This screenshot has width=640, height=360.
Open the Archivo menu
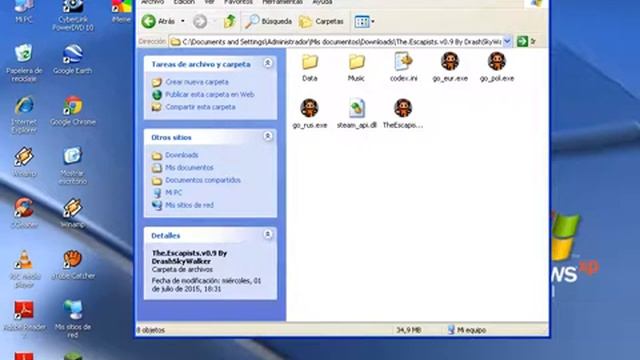pos(152,2)
